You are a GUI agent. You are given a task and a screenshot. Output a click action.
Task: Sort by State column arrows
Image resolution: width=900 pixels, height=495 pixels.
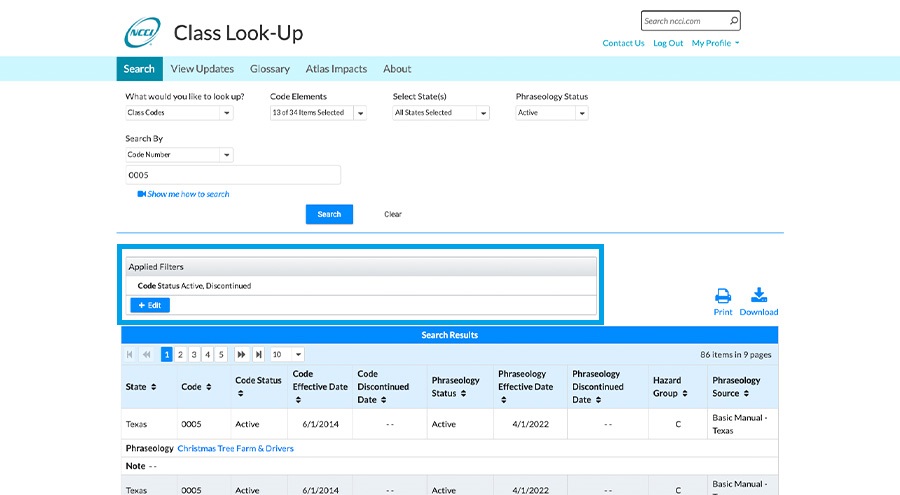click(154, 387)
